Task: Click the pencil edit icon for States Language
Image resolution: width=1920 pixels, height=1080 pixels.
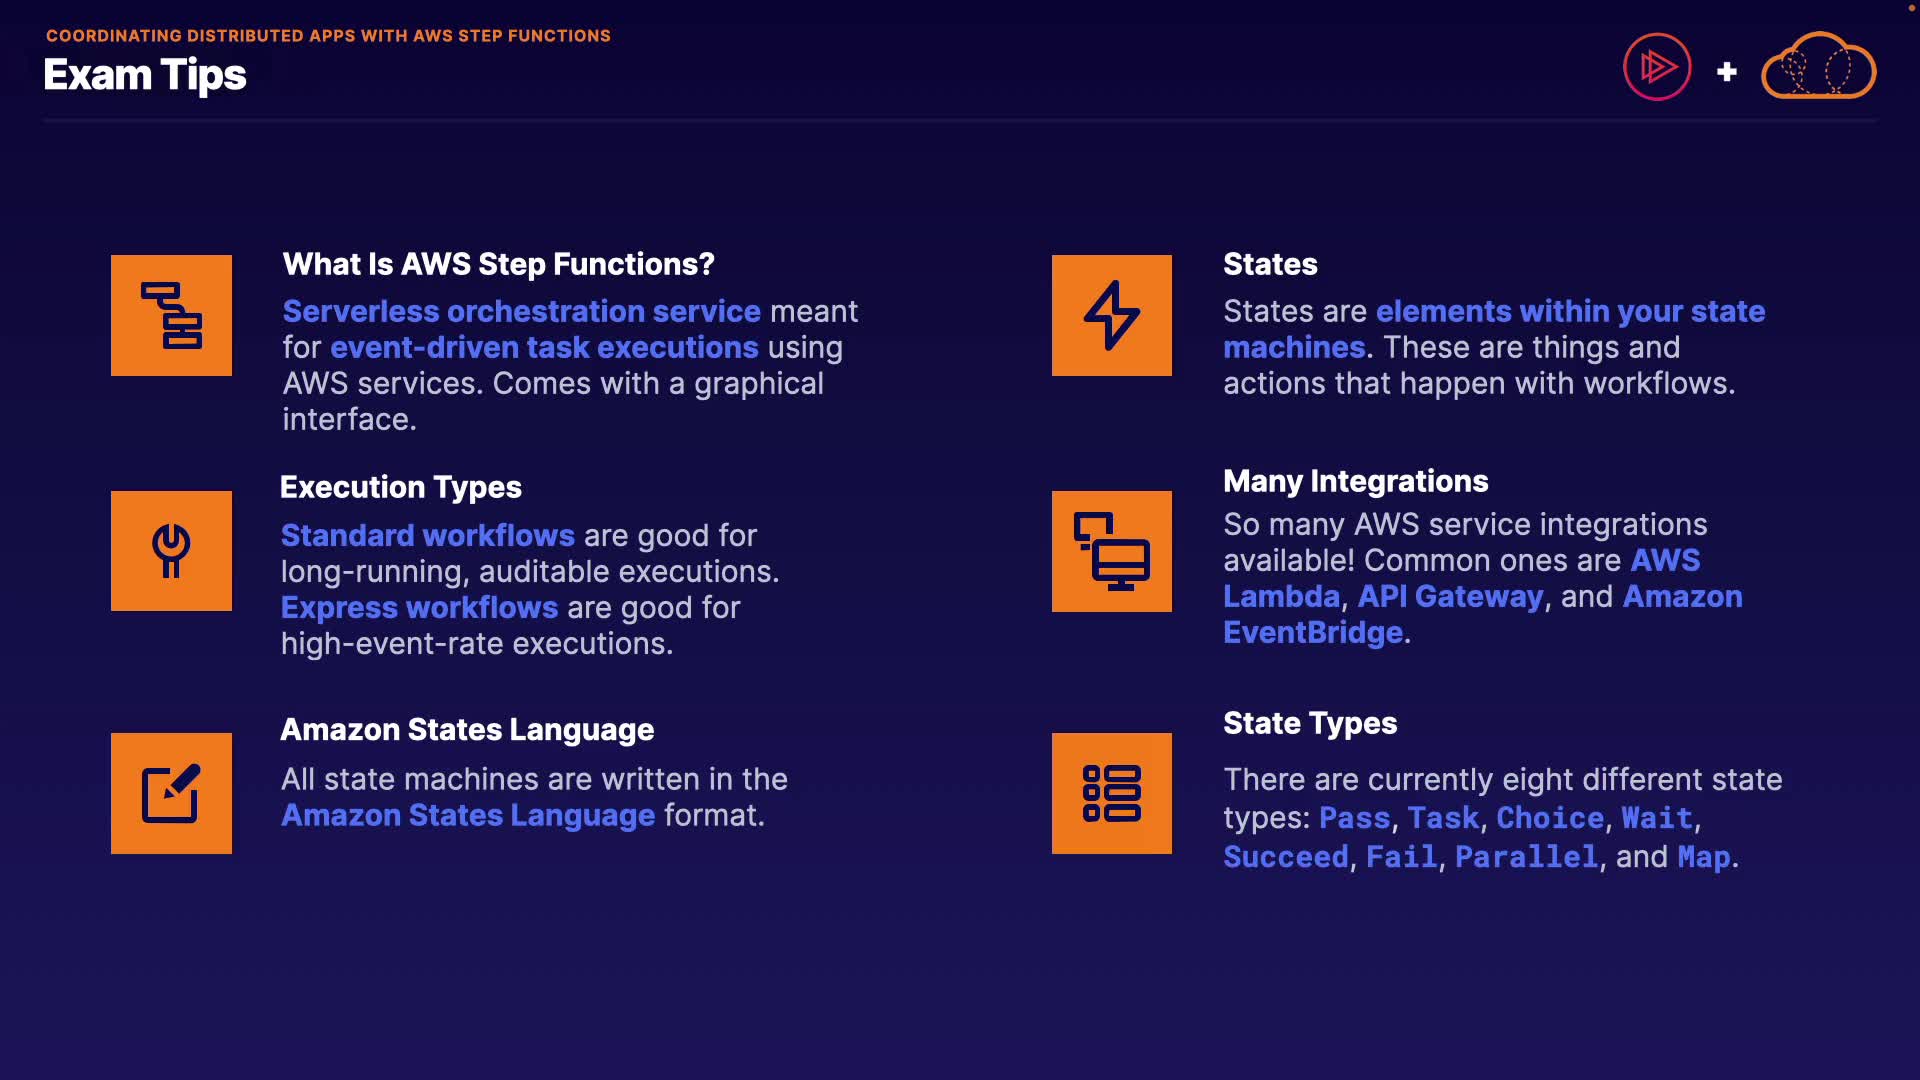Action: [x=171, y=793]
